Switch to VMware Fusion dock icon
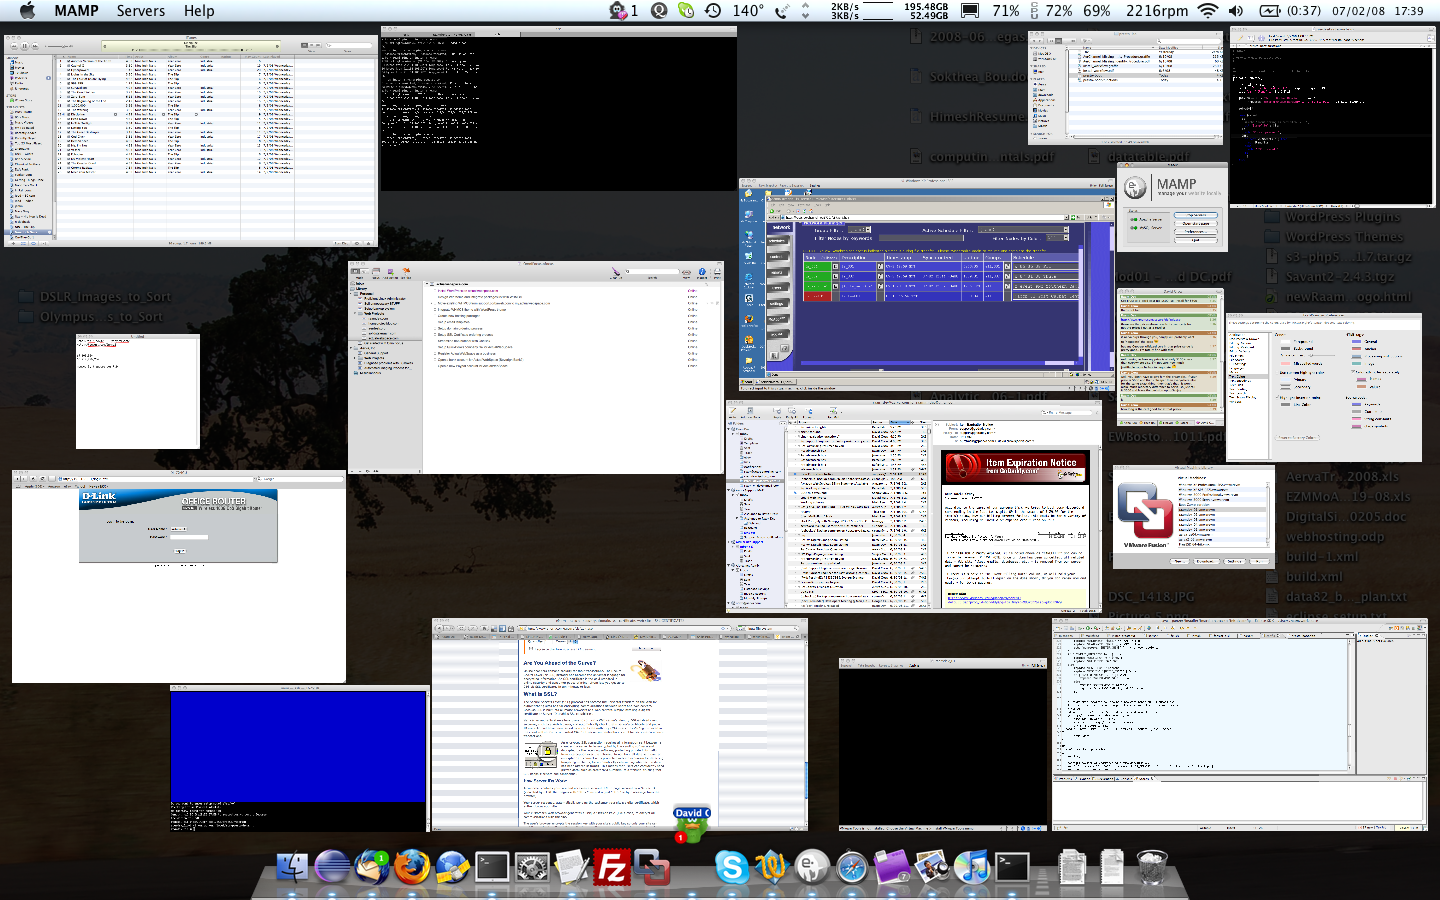The height and width of the screenshot is (900, 1440). 651,867
